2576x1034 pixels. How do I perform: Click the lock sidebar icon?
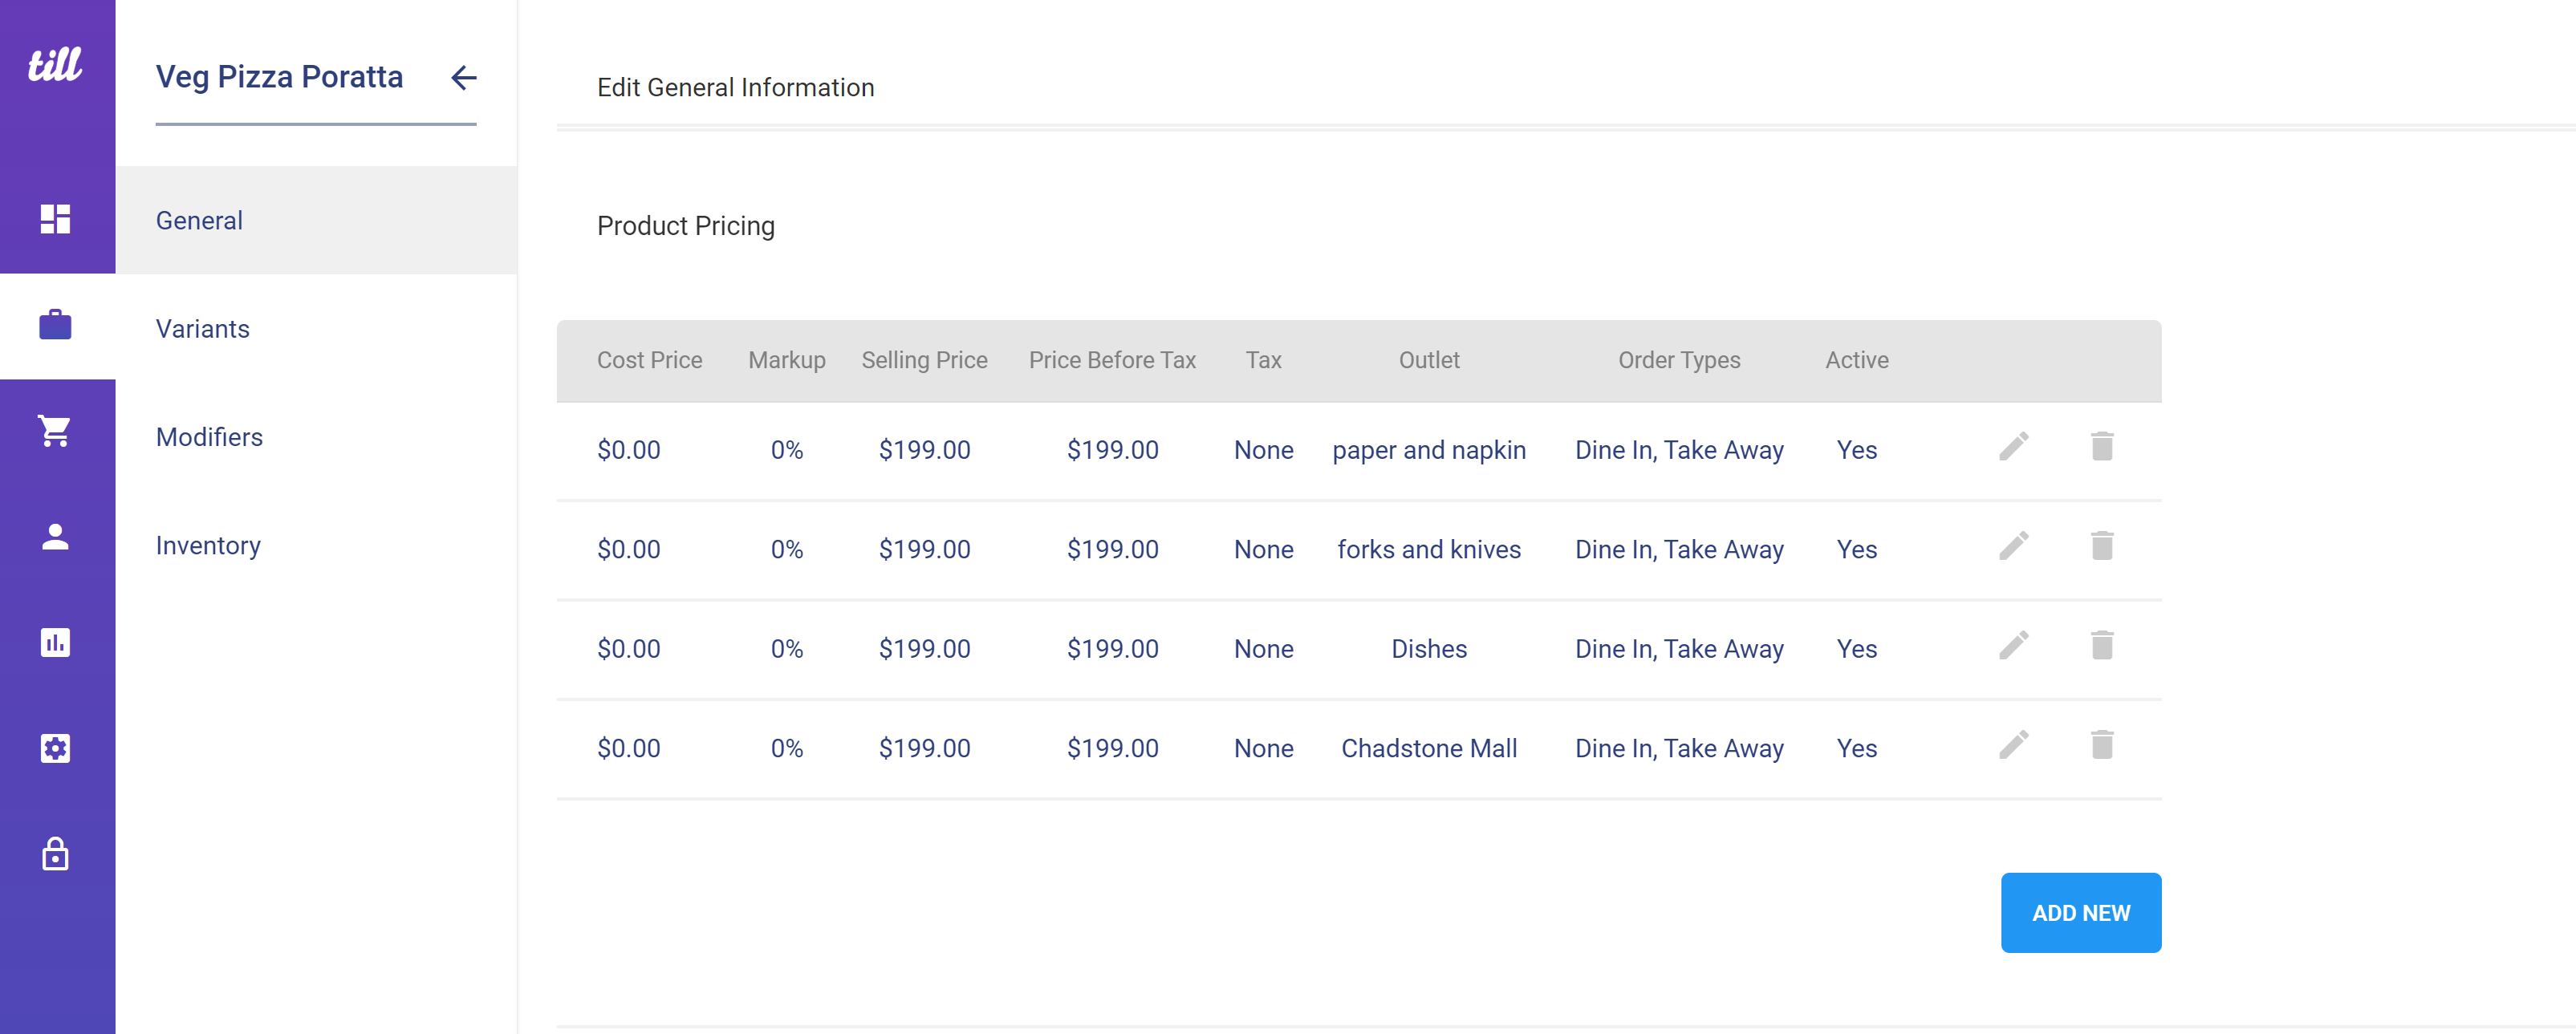(55, 855)
